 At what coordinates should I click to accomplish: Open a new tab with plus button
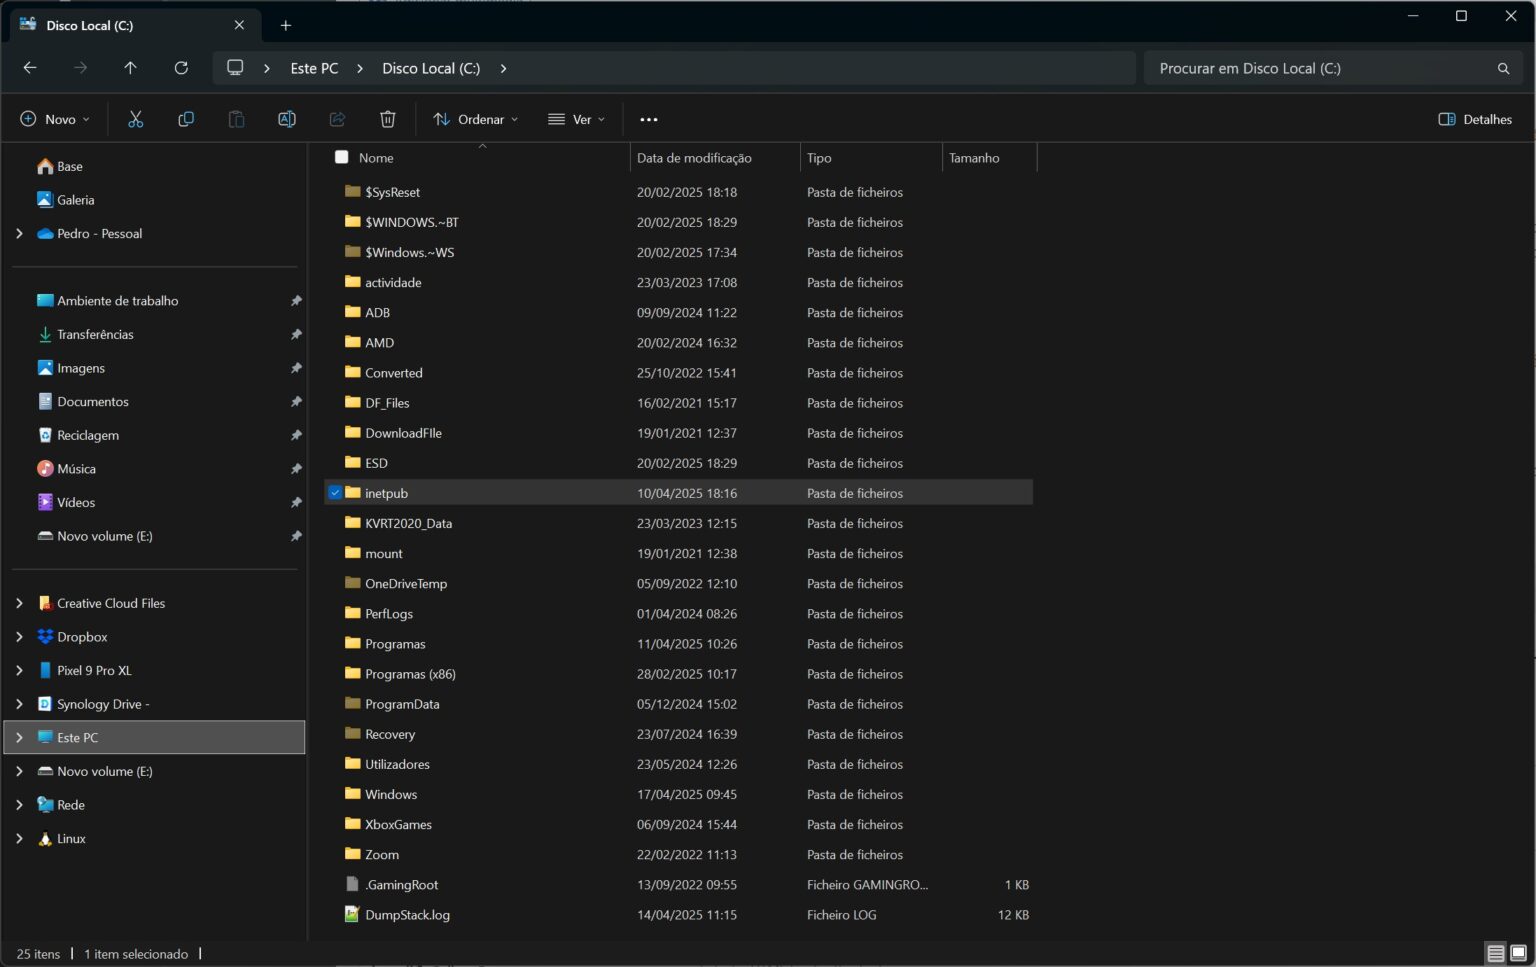click(x=286, y=25)
